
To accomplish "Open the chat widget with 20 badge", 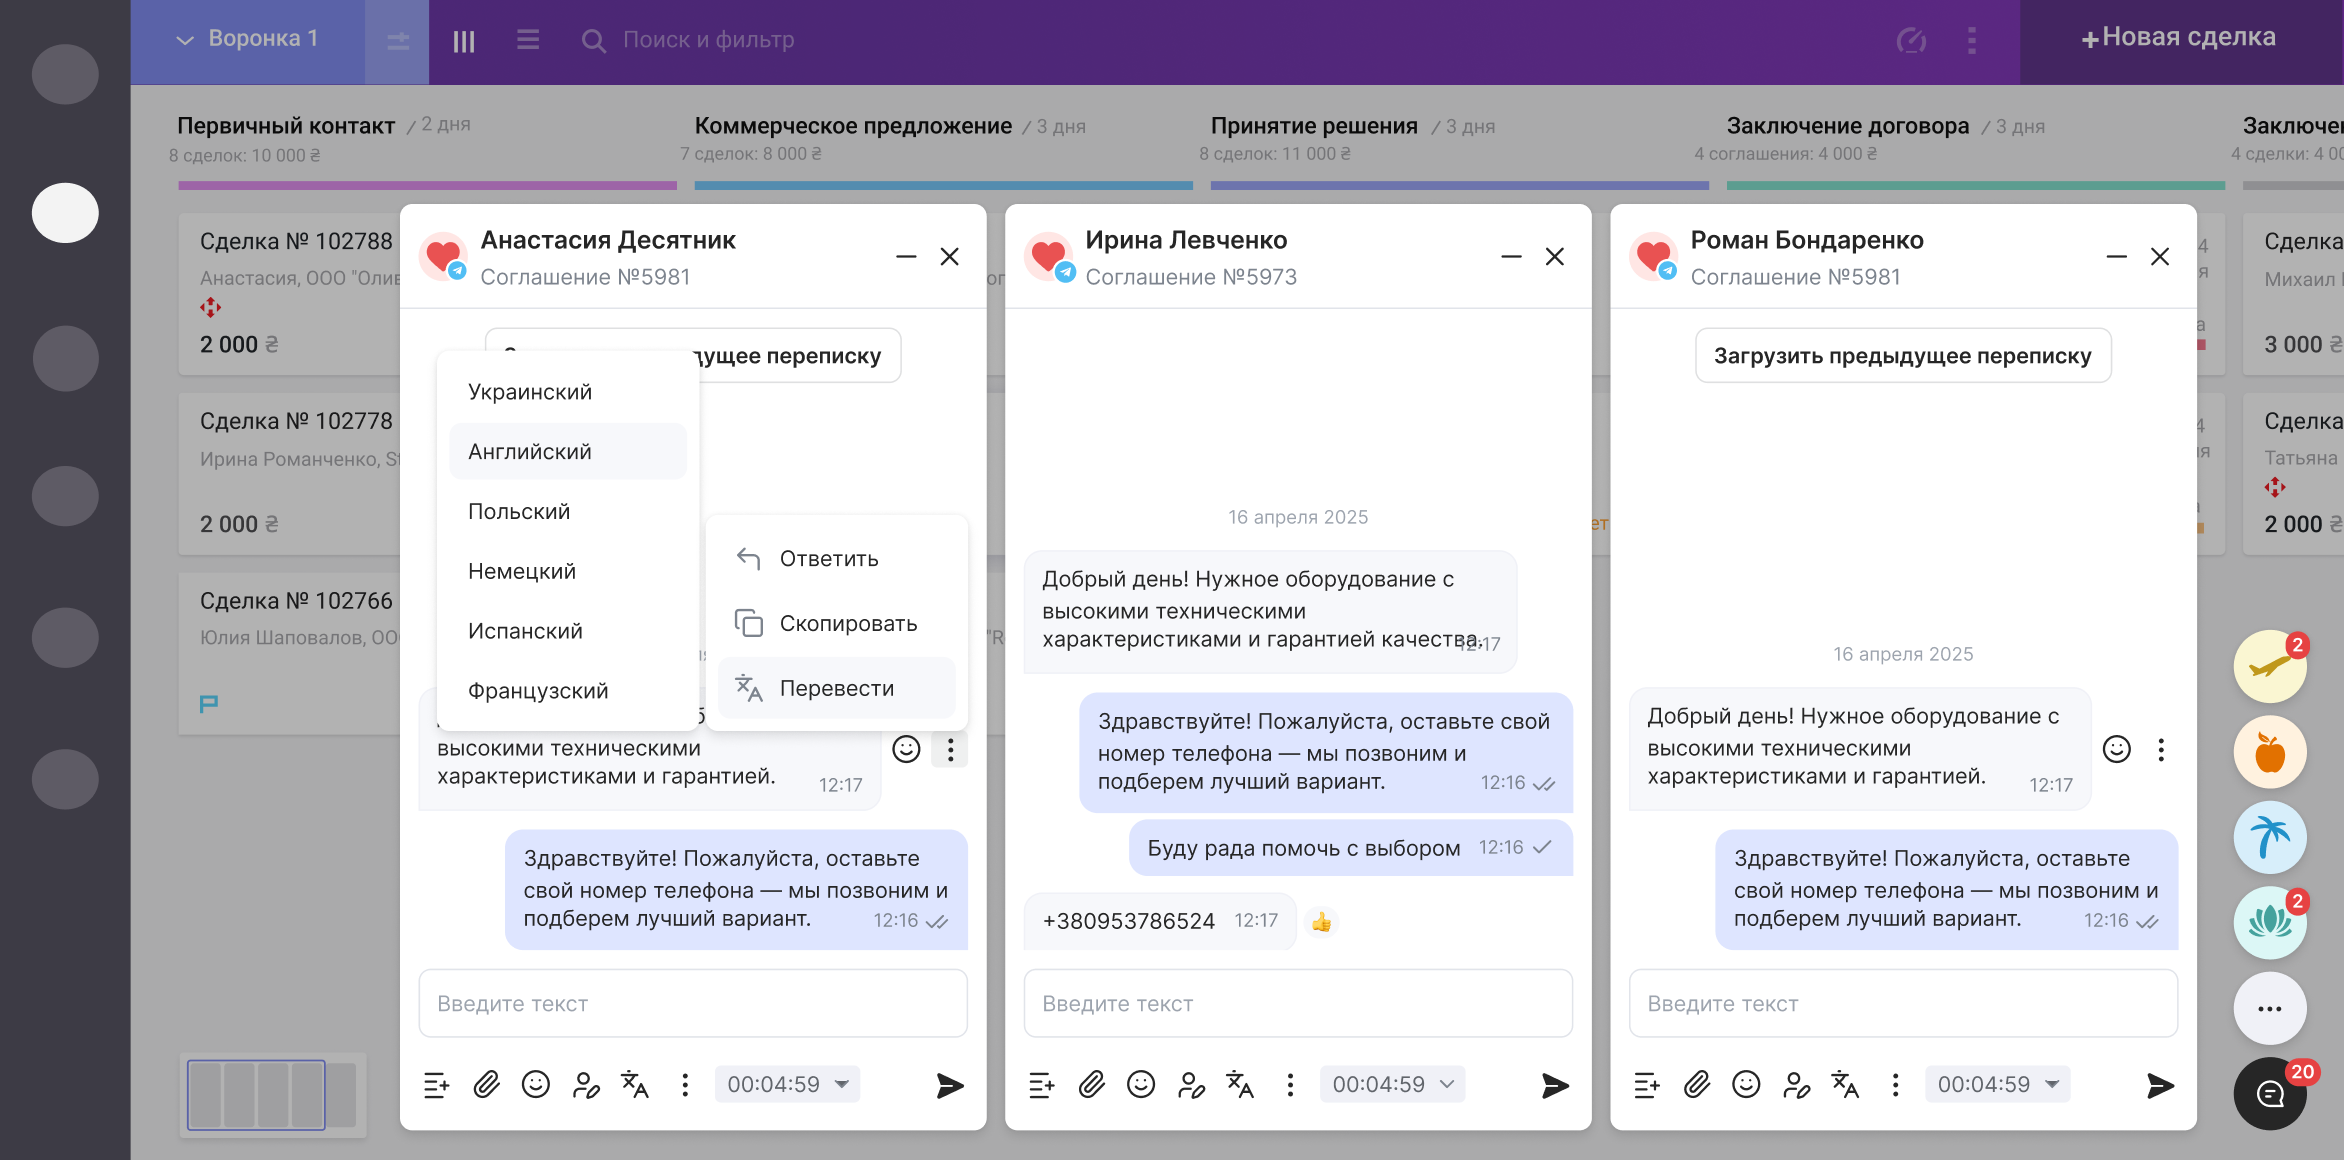I will (x=2270, y=1094).
